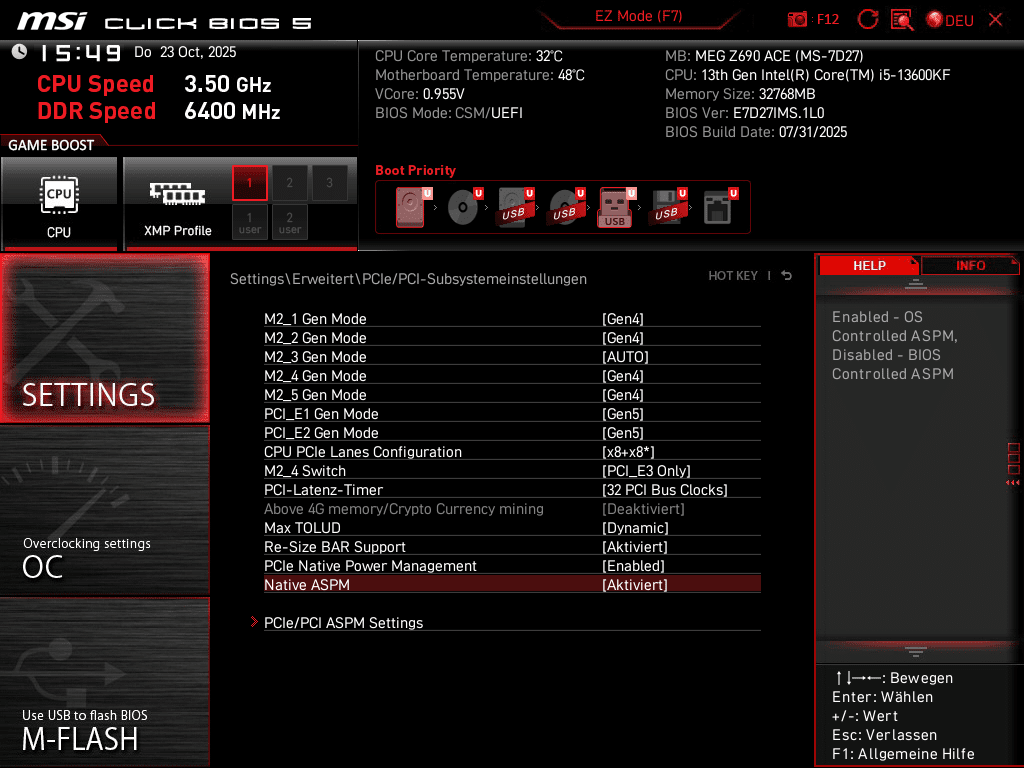Change M2_5 Gen Mode value
The height and width of the screenshot is (768, 1024).
pyautogui.click(x=622, y=394)
